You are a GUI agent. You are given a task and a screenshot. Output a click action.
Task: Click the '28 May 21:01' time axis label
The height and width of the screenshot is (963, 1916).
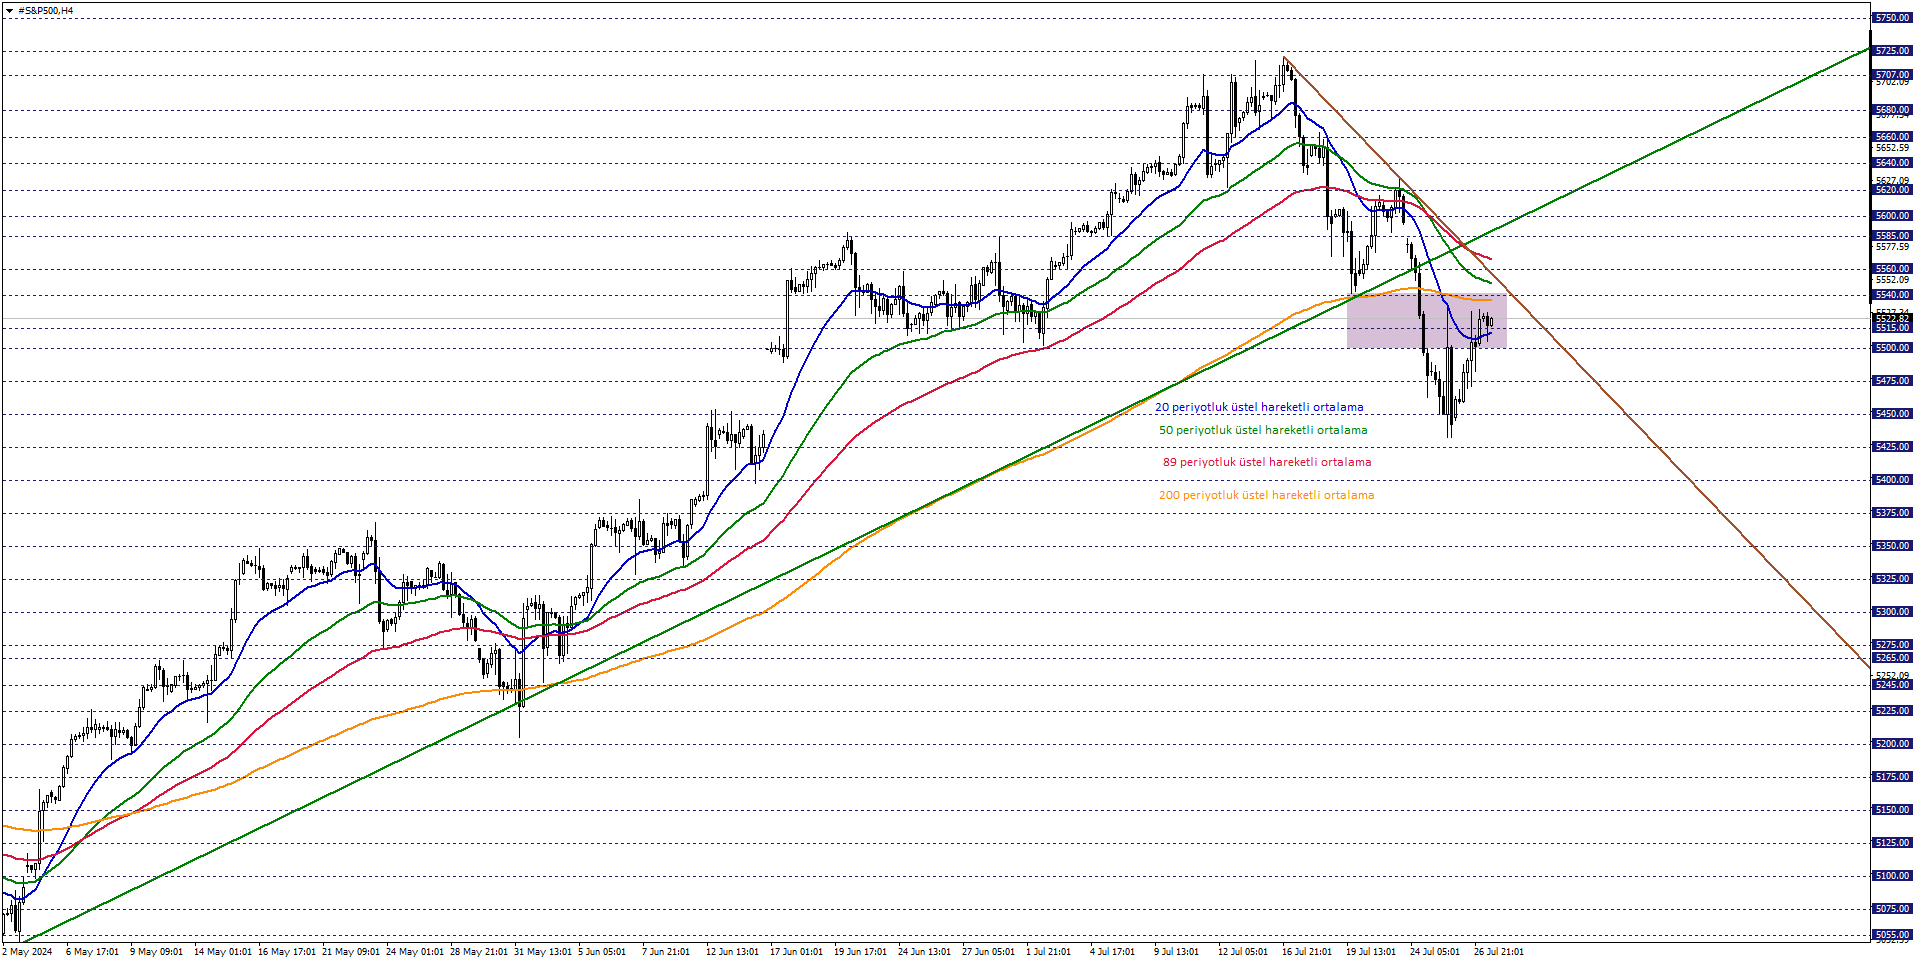point(478,952)
